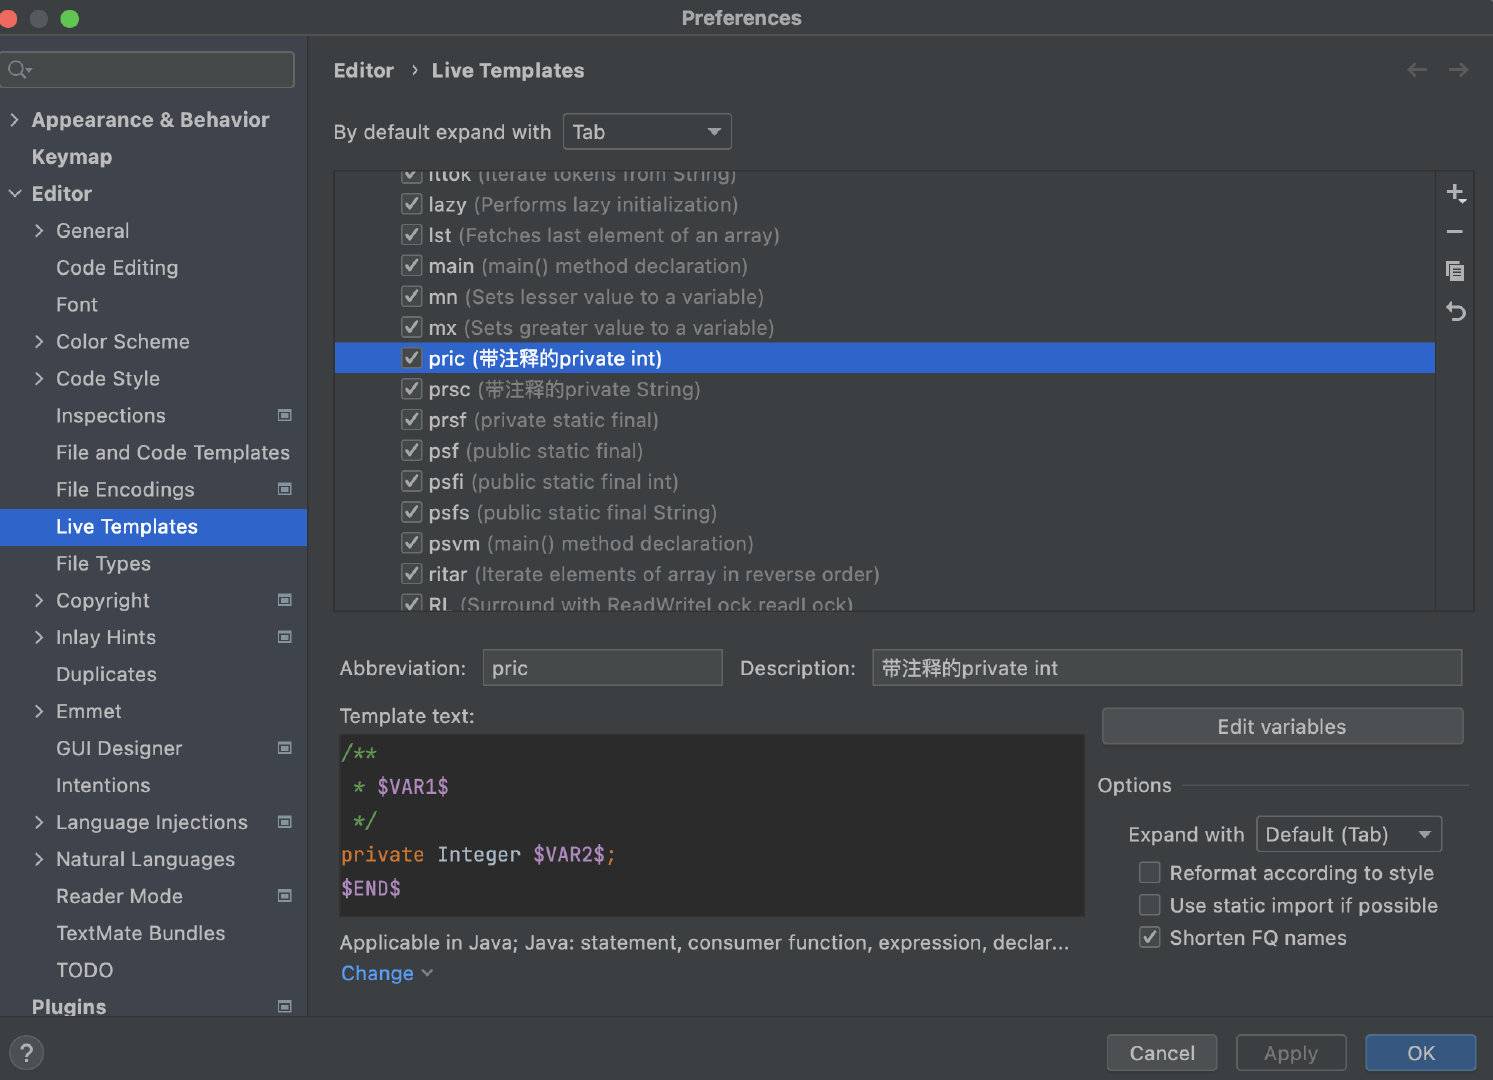The image size is (1493, 1080).
Task: Click the Apply button
Action: pyautogui.click(x=1291, y=1053)
